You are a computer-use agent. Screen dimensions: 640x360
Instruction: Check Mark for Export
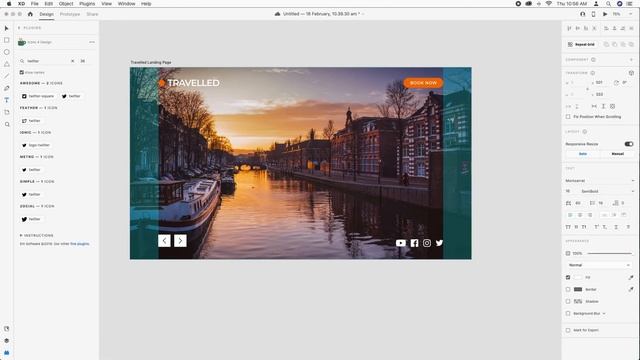[x=568, y=330]
